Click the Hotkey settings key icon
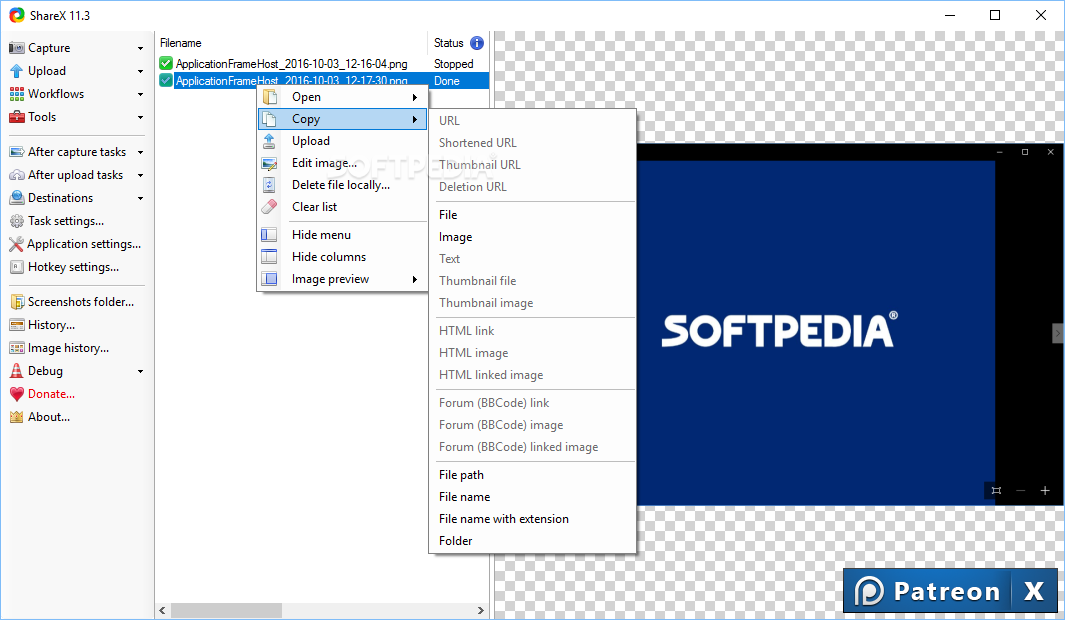 (x=16, y=267)
